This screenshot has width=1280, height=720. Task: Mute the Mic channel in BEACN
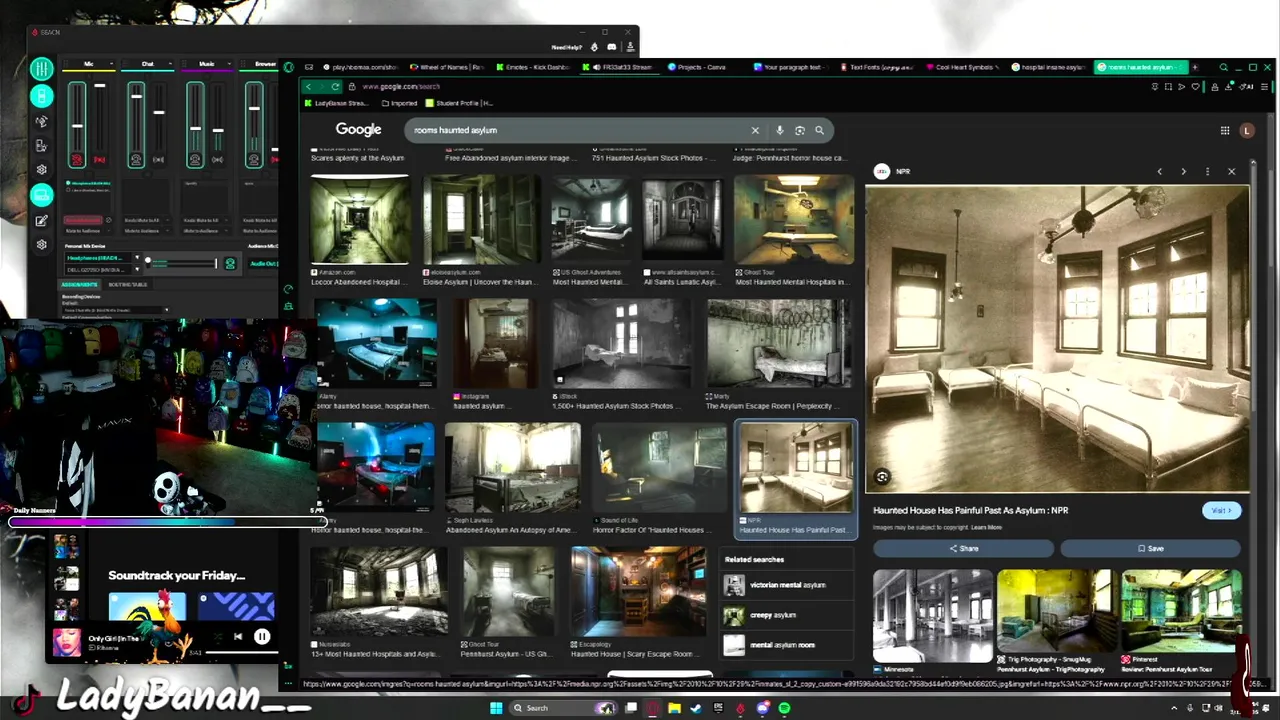pyautogui.click(x=77, y=159)
